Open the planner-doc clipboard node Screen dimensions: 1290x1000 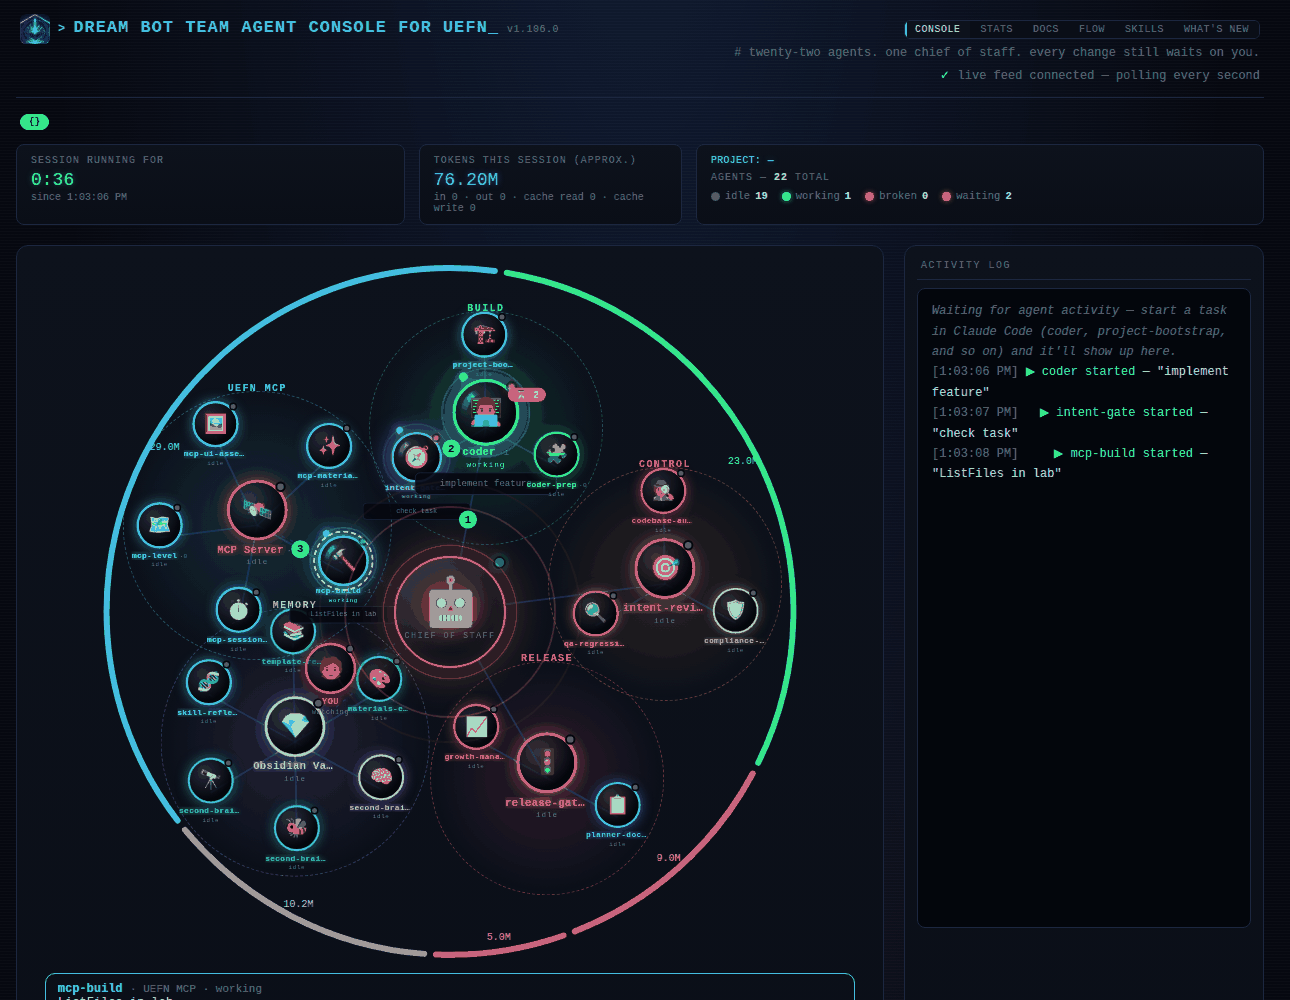point(617,805)
